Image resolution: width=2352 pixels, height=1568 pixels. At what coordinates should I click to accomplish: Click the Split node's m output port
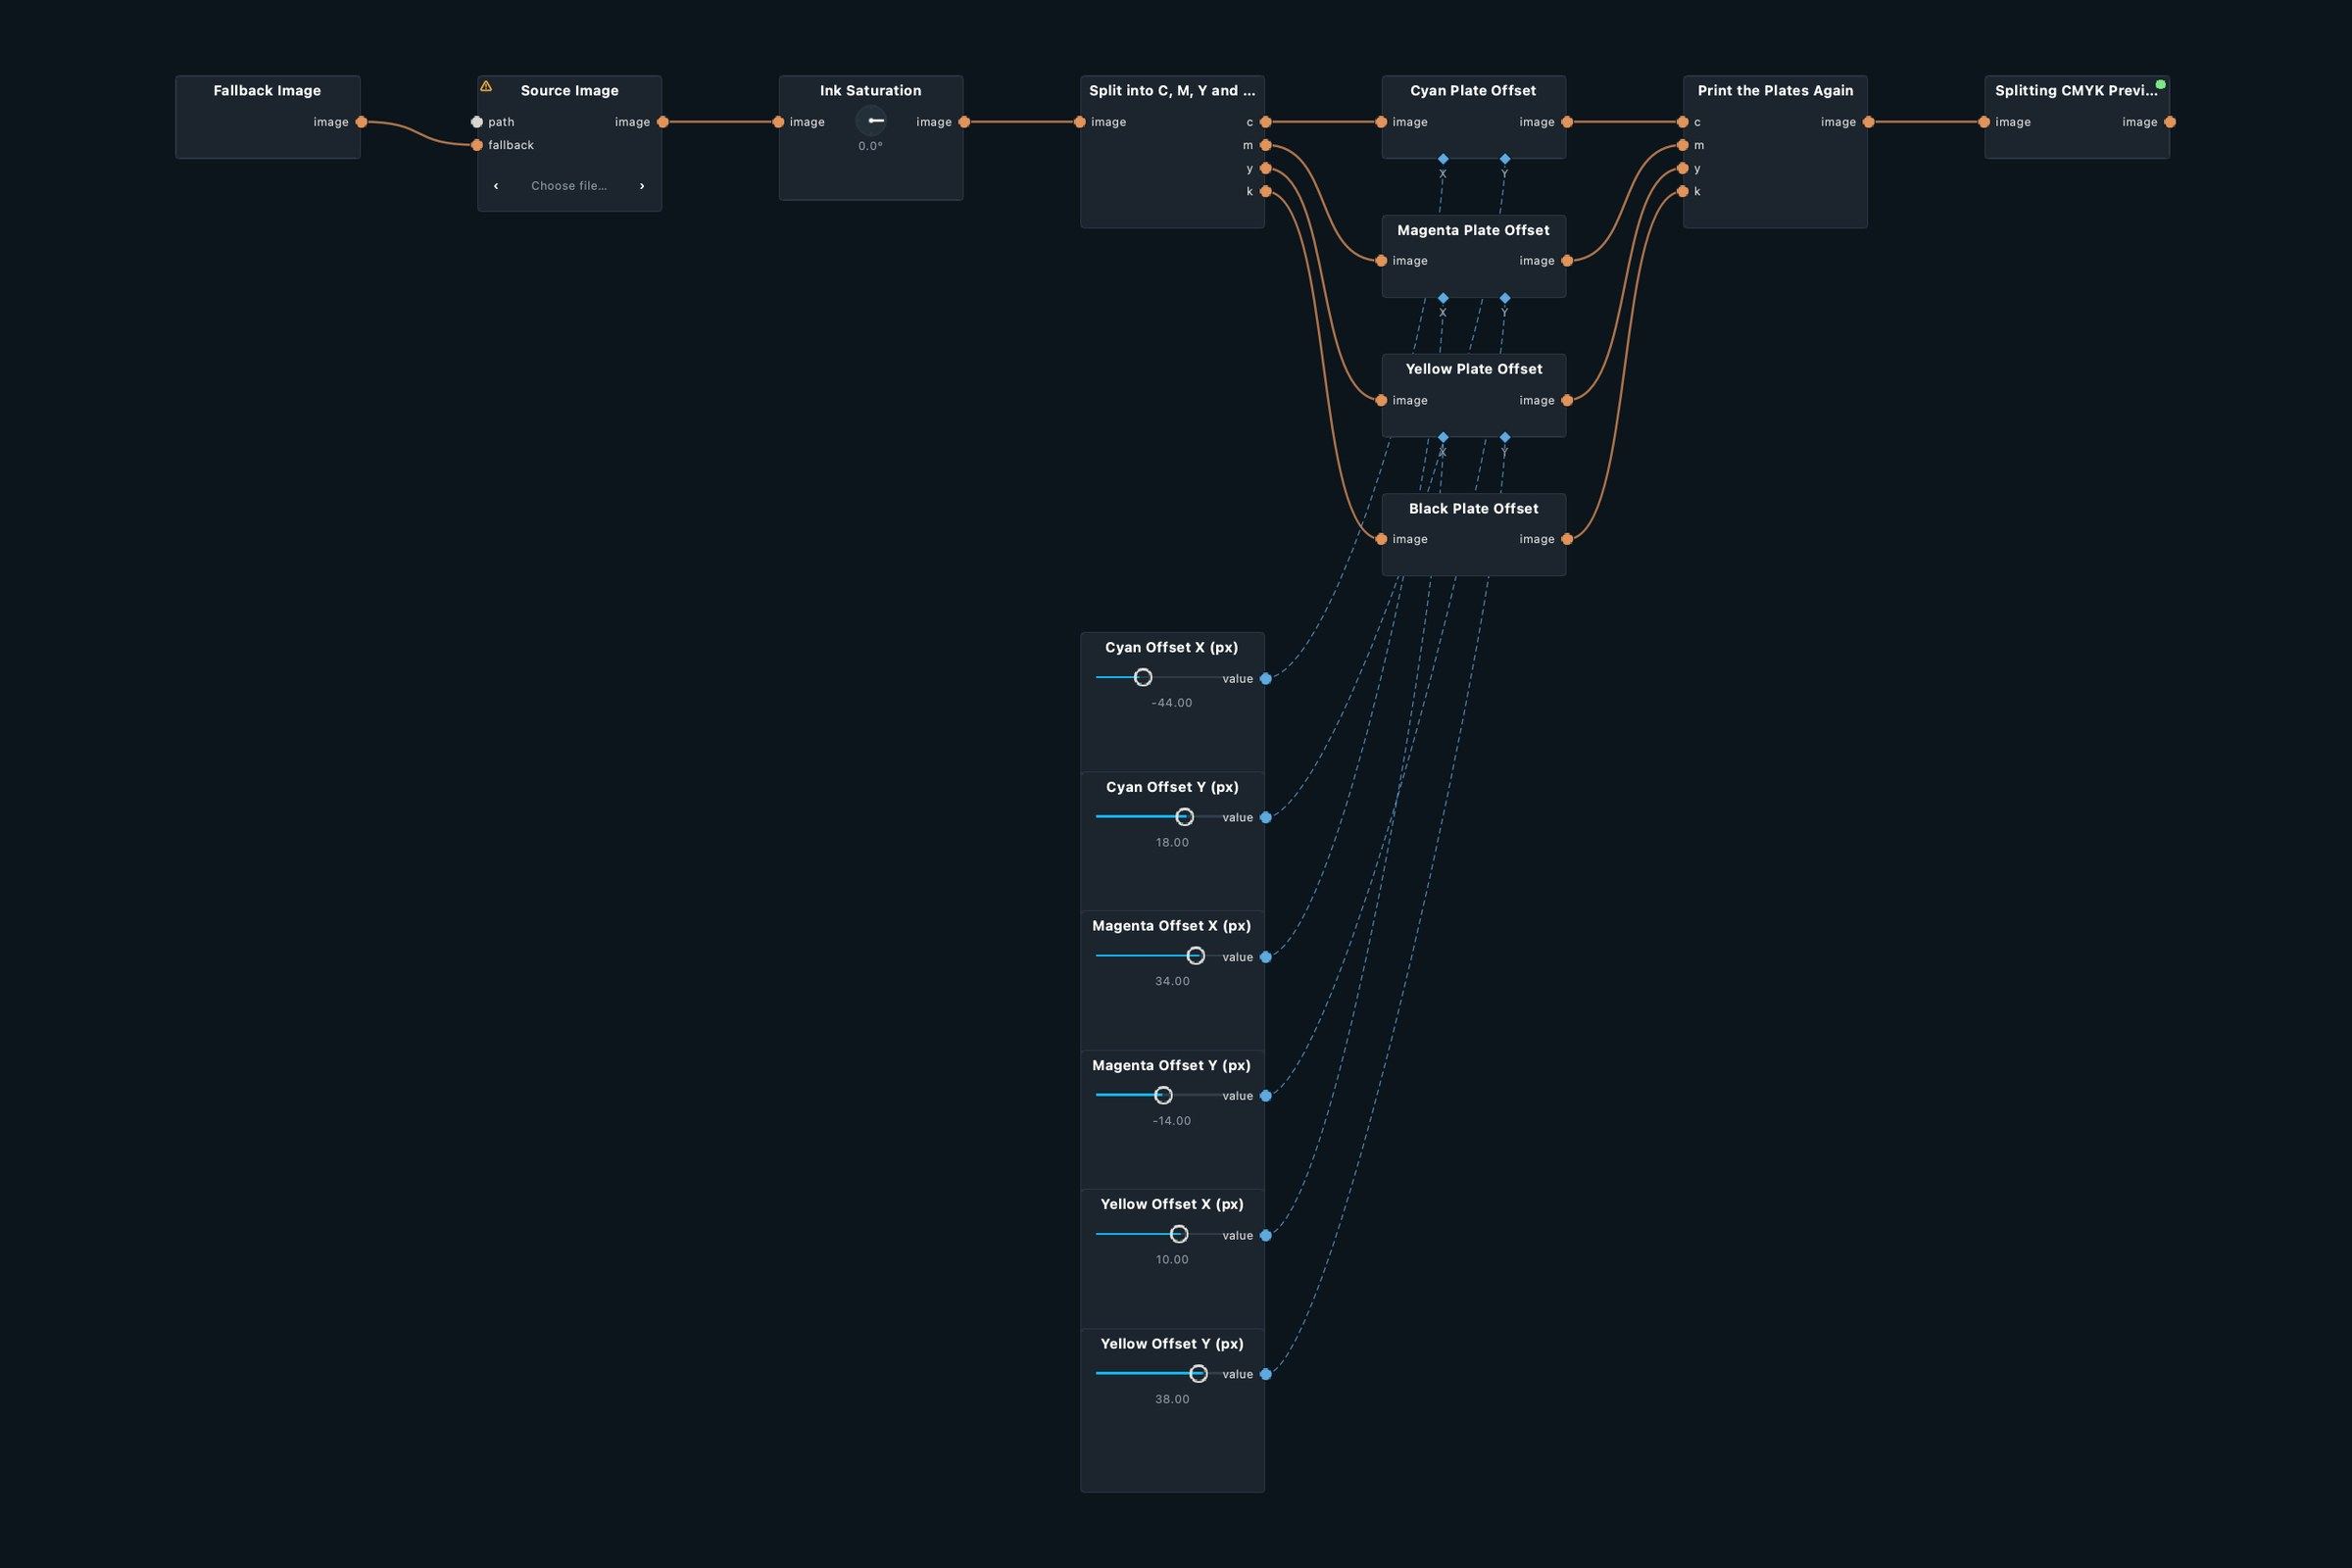click(x=1266, y=145)
